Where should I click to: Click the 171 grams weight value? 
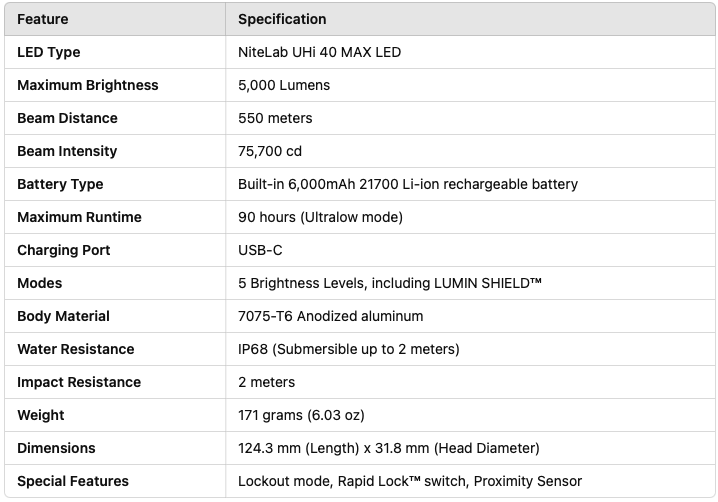coord(301,415)
